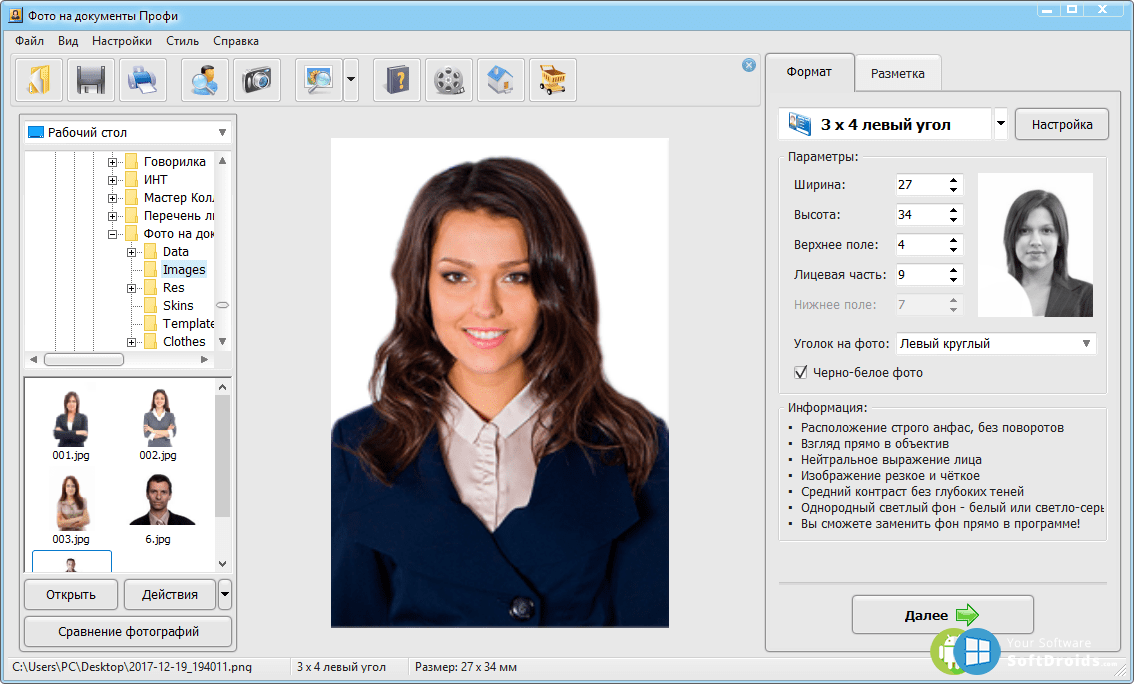Open the help book icon
This screenshot has width=1134, height=684.
397,79
